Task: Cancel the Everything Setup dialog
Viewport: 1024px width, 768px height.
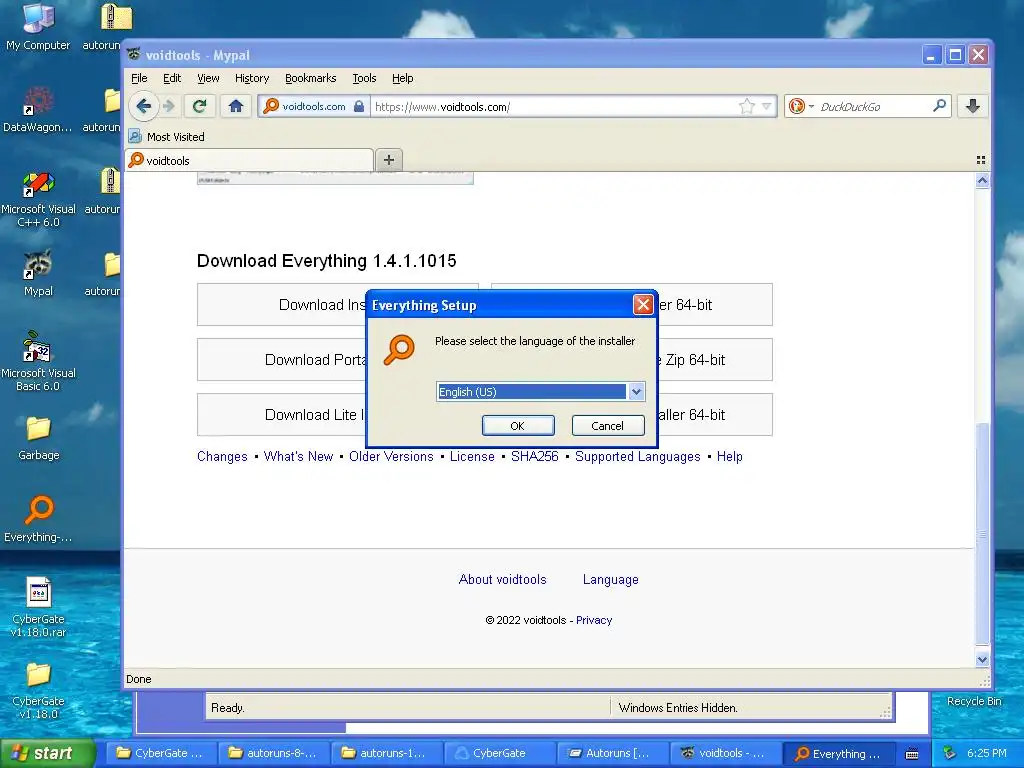Action: pyautogui.click(x=608, y=426)
